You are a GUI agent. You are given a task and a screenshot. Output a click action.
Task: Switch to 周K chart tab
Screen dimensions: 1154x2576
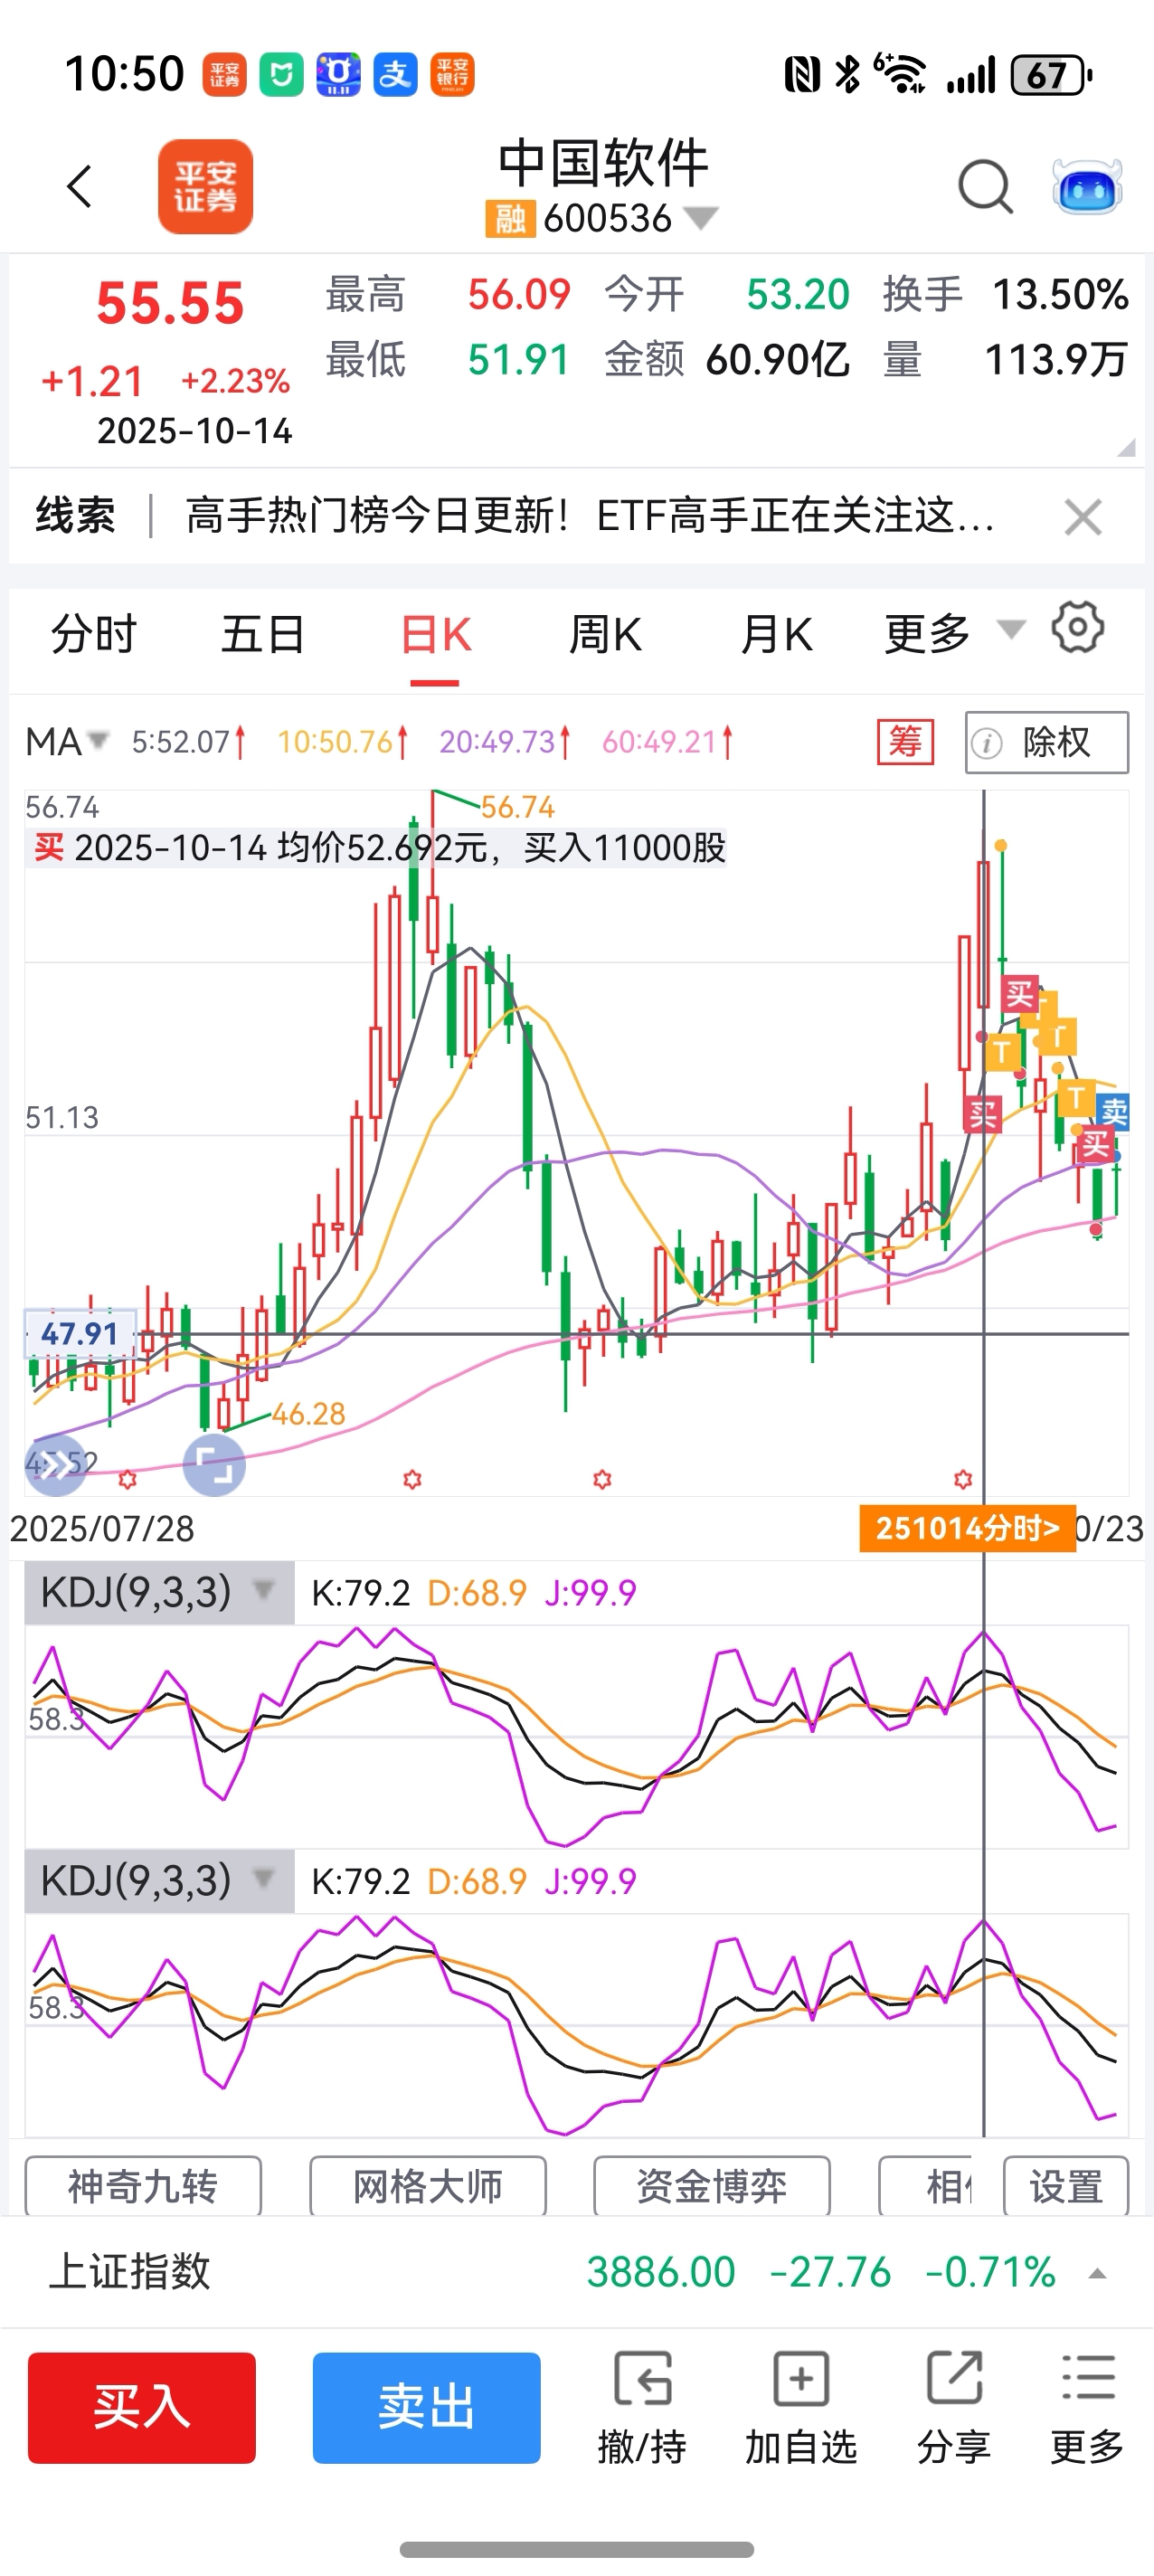(605, 634)
